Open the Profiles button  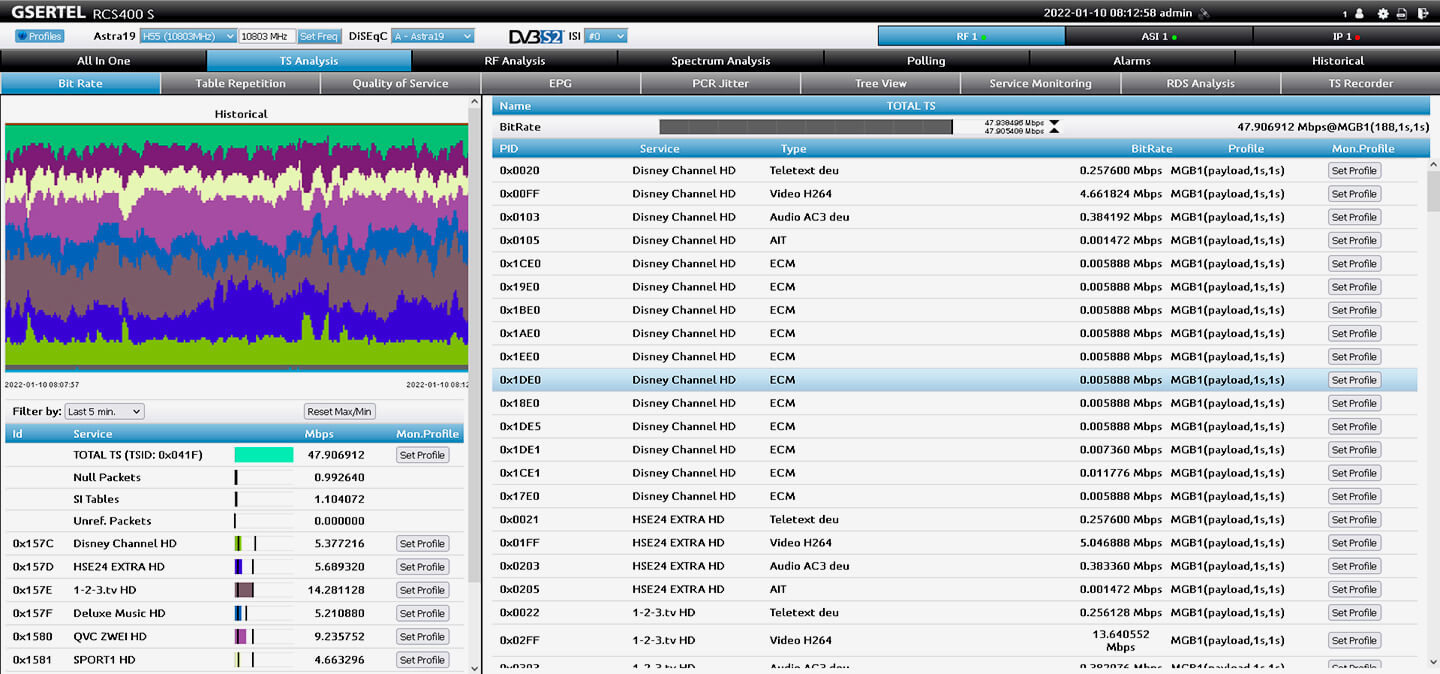[x=40, y=36]
